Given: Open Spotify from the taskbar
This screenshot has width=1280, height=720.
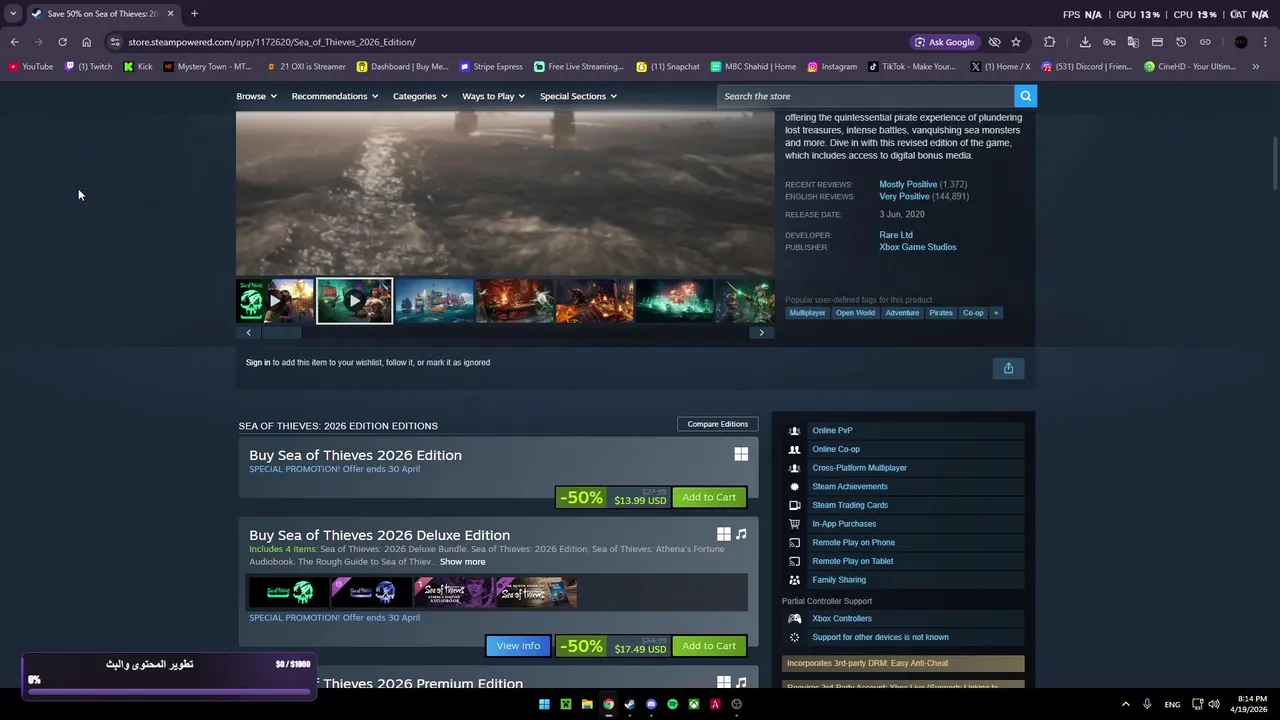Looking at the screenshot, I should click(672, 704).
